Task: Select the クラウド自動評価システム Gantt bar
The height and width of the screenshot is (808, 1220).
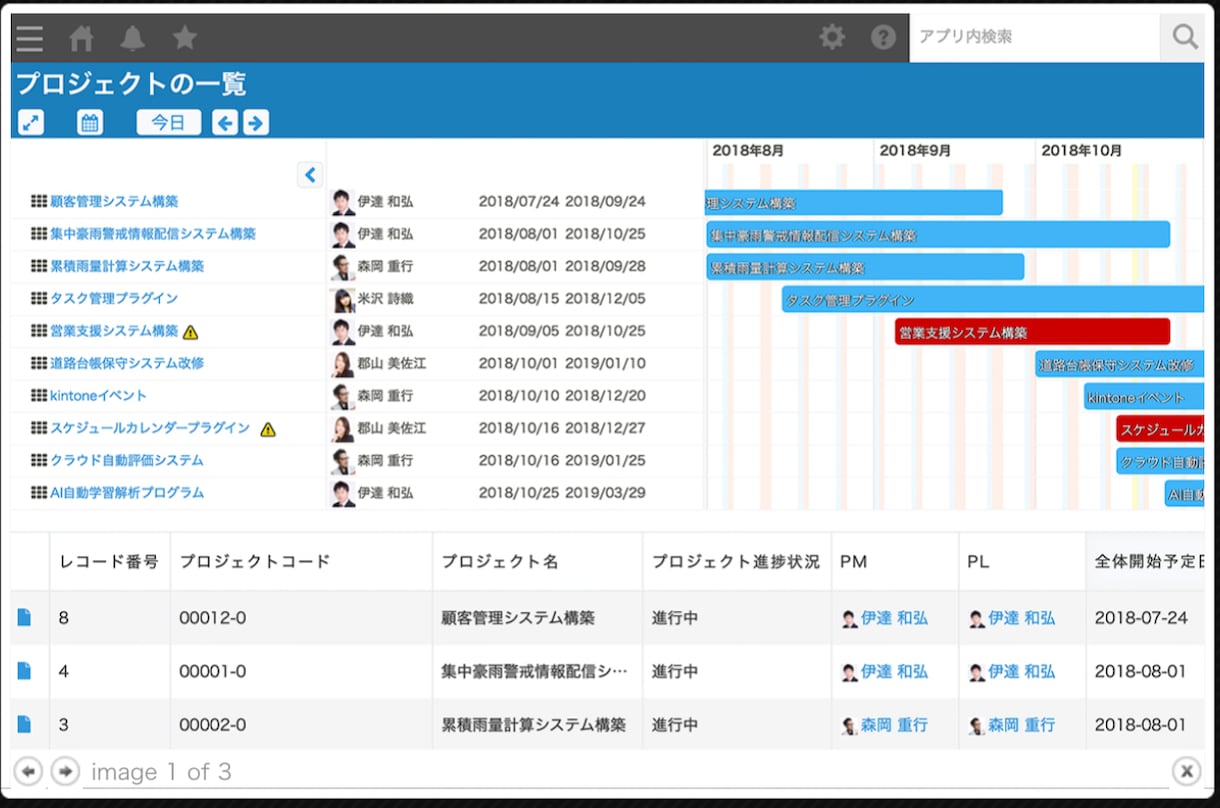Action: coord(1160,461)
